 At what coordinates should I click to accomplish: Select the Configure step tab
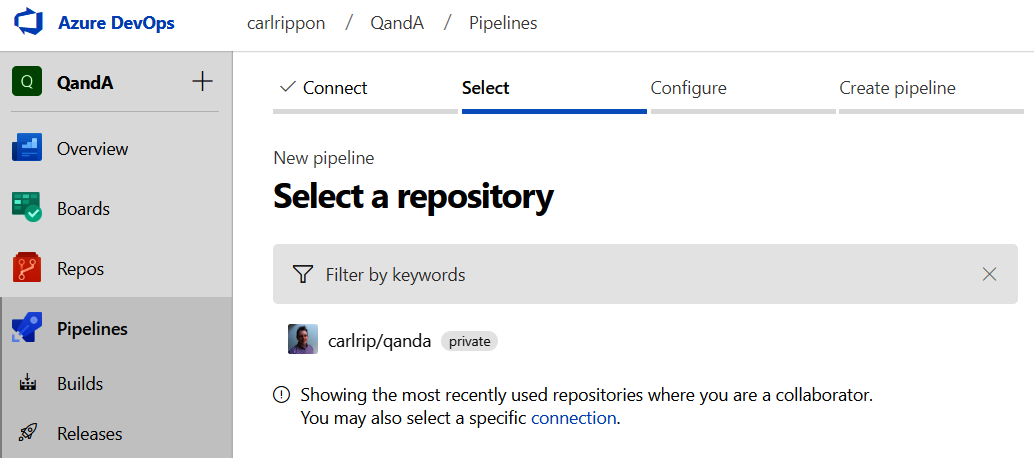tap(688, 88)
